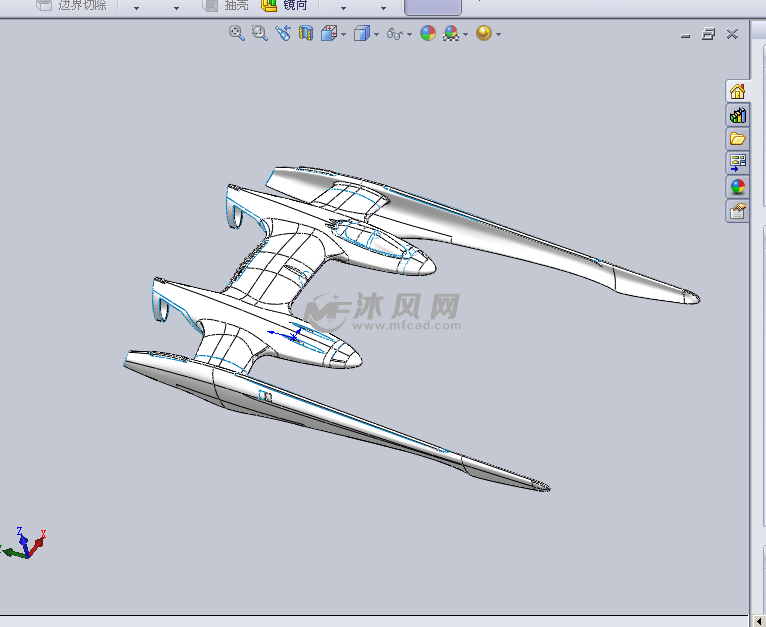
Task: Open the File Explorer folder tab
Action: (x=737, y=139)
